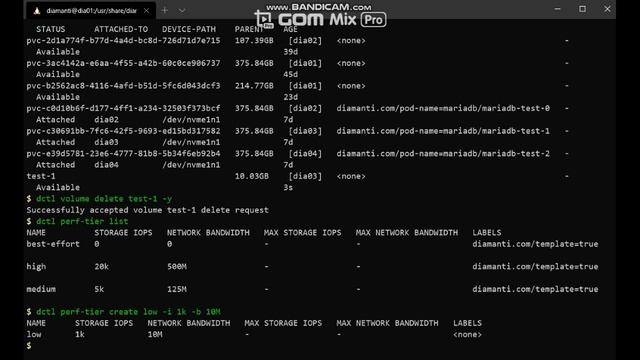Expand the new tab profile dropdown
The width and height of the screenshot is (640, 360).
tap(182, 11)
